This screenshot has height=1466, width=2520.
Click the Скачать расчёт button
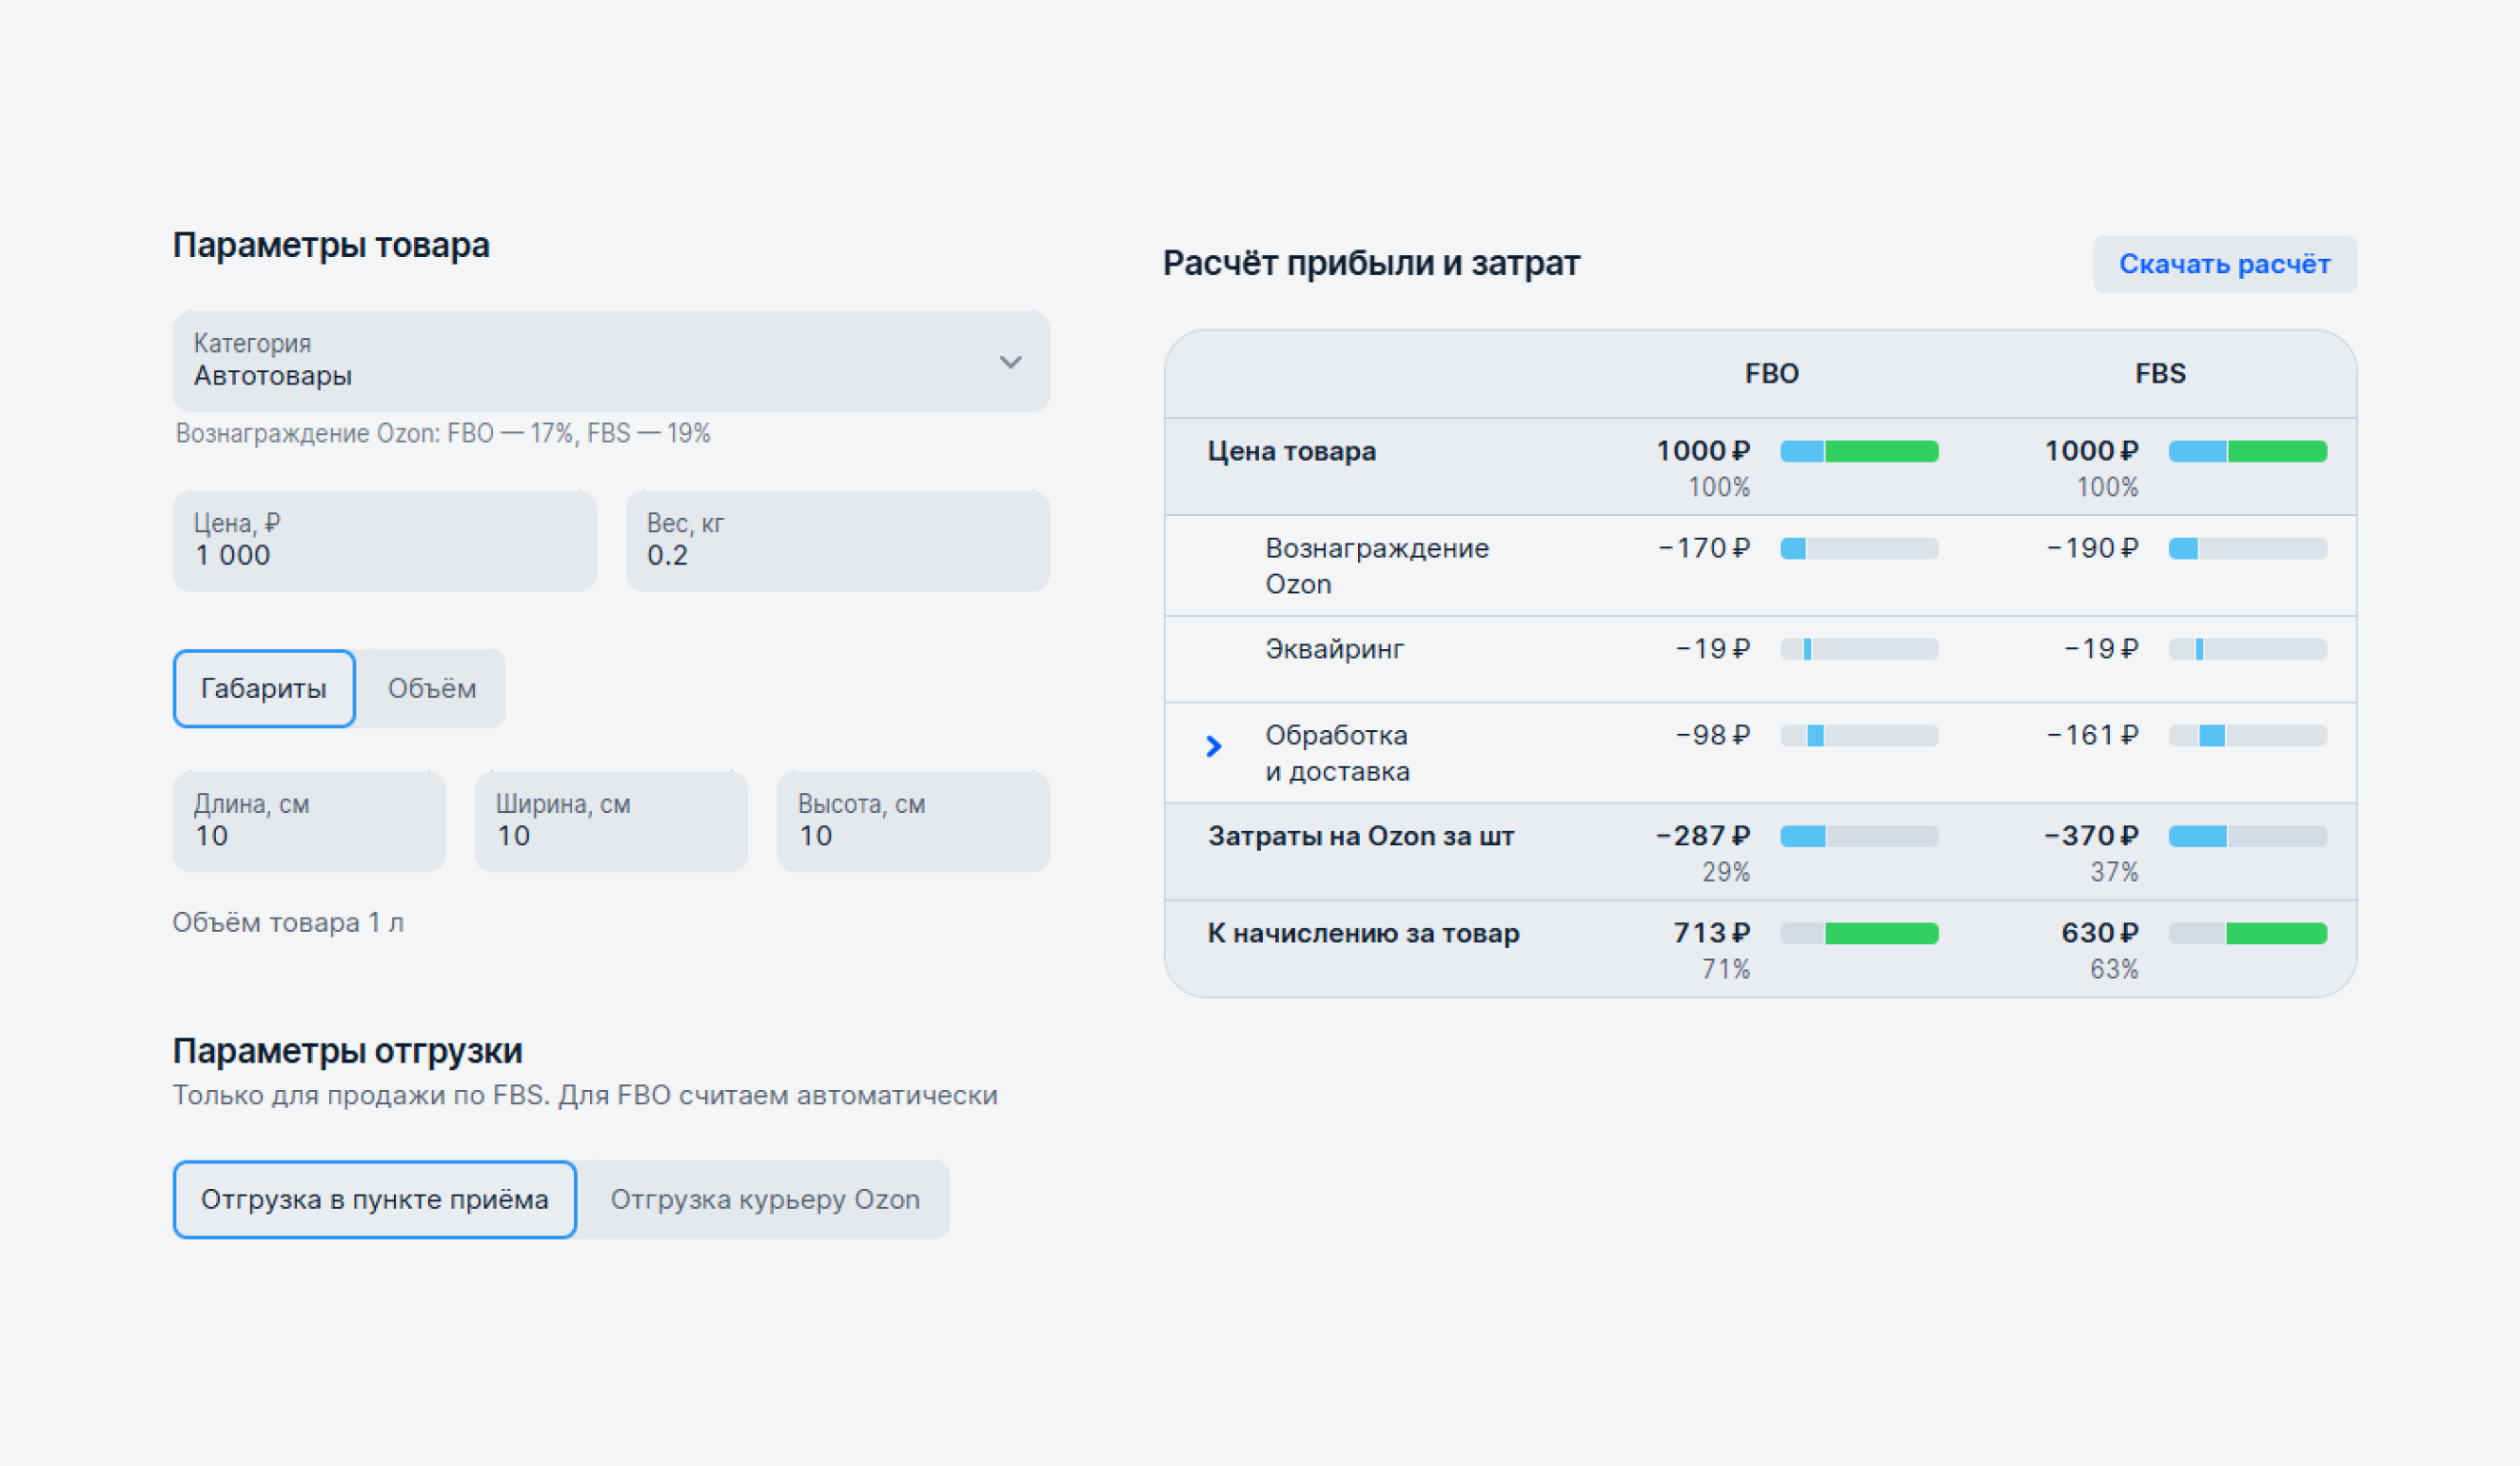[2224, 264]
